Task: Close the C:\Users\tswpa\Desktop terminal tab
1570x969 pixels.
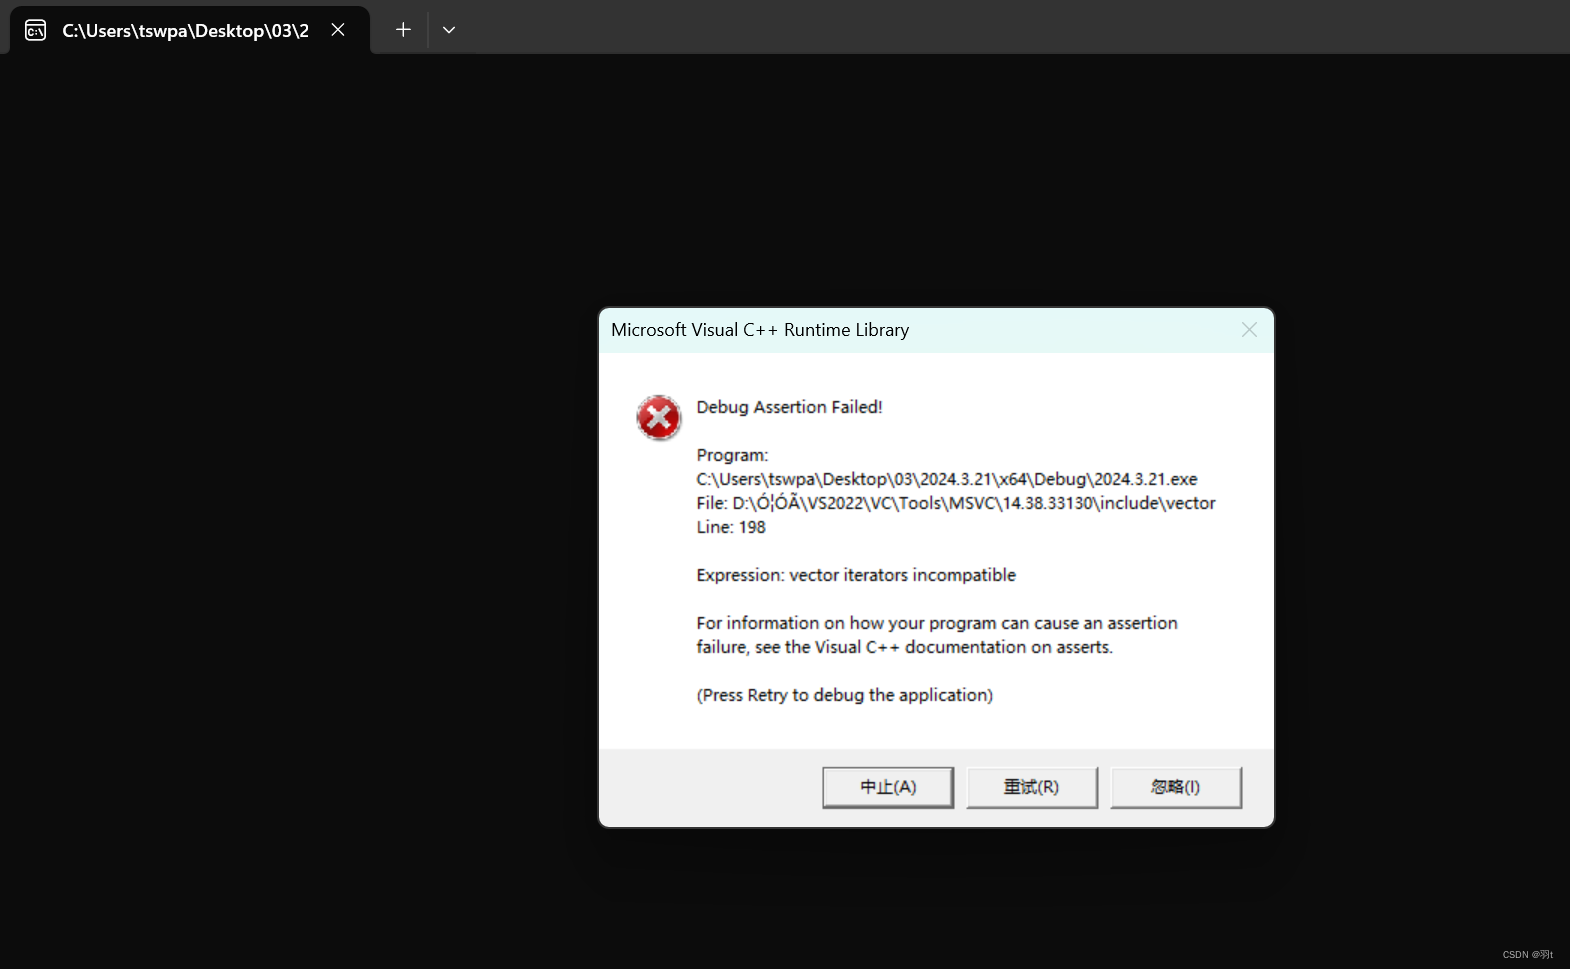Action: point(338,30)
